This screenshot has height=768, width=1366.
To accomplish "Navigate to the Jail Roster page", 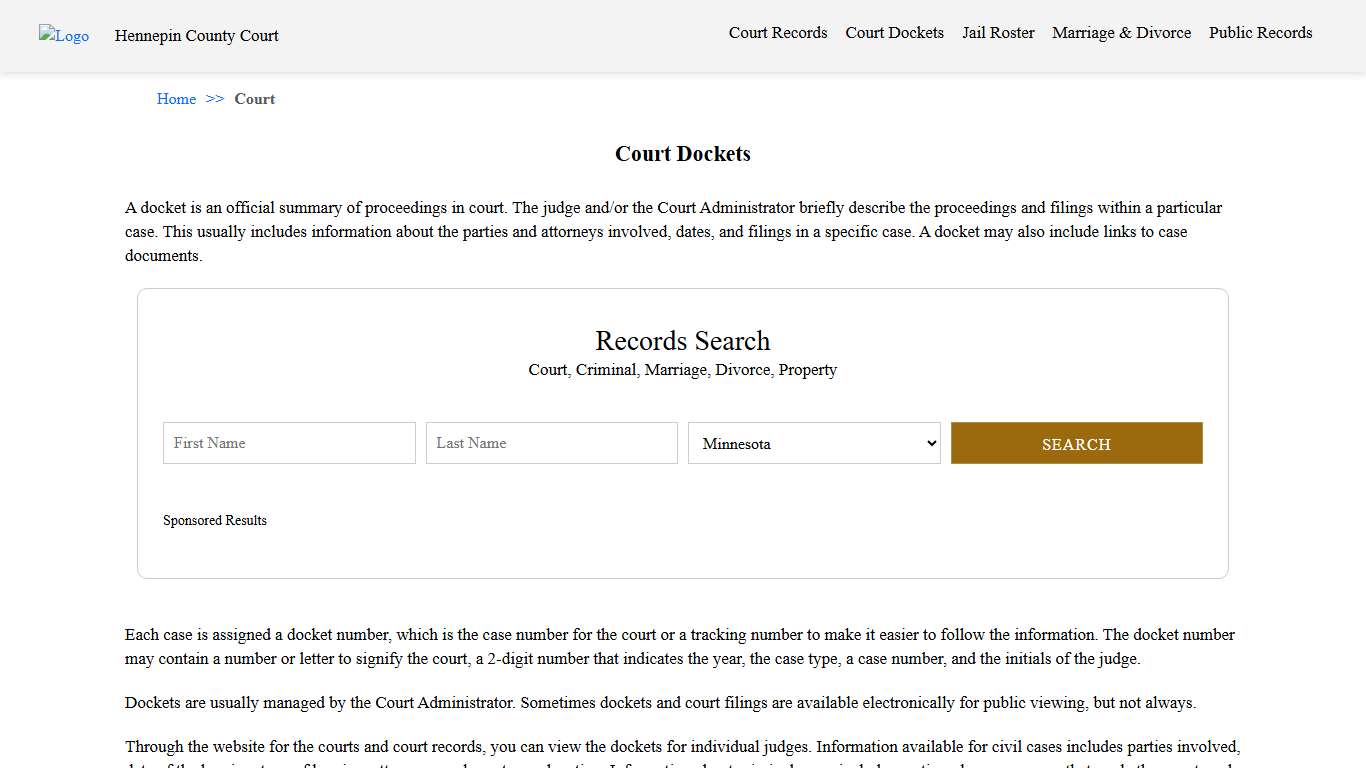I will [x=998, y=33].
